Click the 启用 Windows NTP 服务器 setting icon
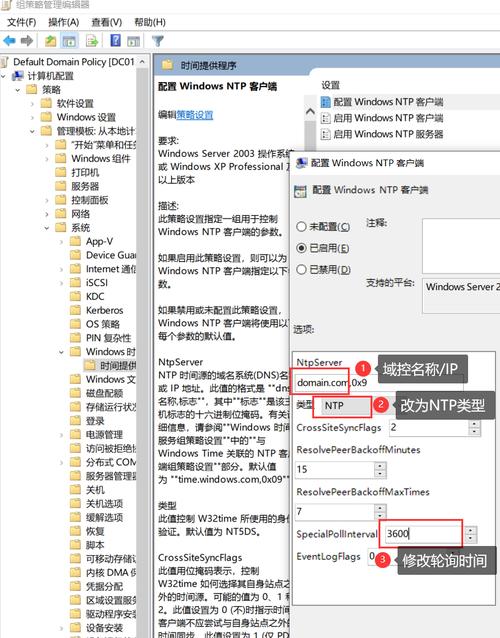This screenshot has width=500, height=638. click(x=325, y=134)
